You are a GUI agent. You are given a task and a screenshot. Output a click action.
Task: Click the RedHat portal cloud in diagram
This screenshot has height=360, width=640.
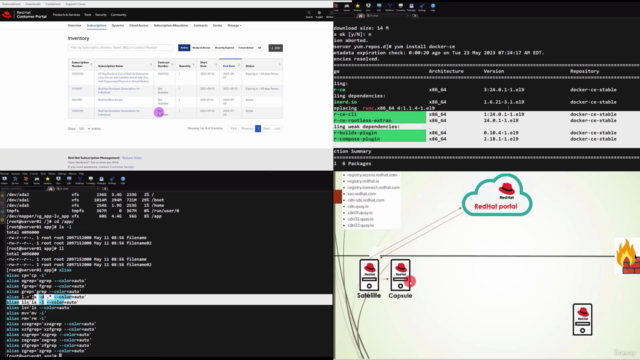(x=497, y=195)
